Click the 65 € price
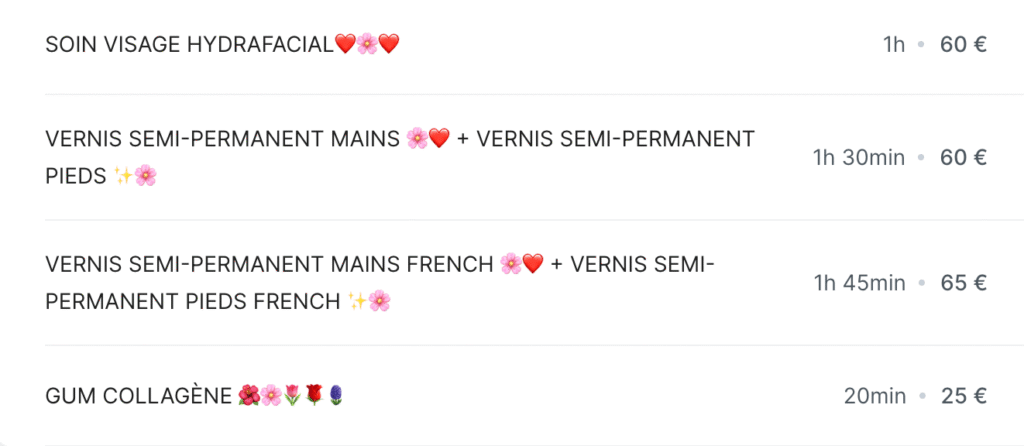 tap(963, 283)
